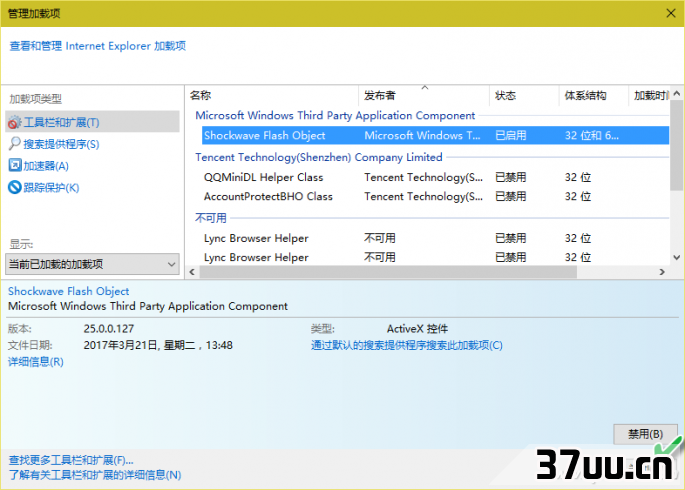This screenshot has width=685, height=490.
Task: Open the 当前已加载的加载项 display dropdown
Action: coord(92,264)
